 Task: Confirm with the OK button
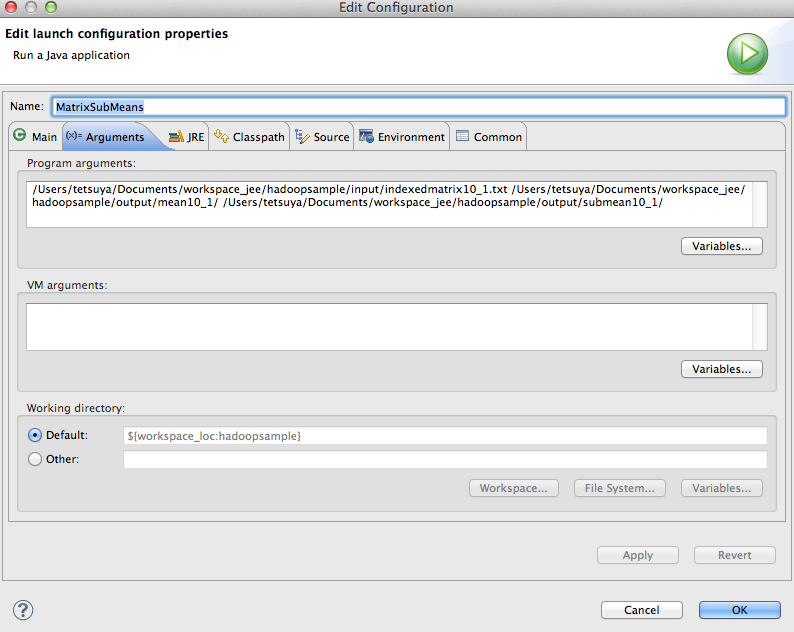740,610
